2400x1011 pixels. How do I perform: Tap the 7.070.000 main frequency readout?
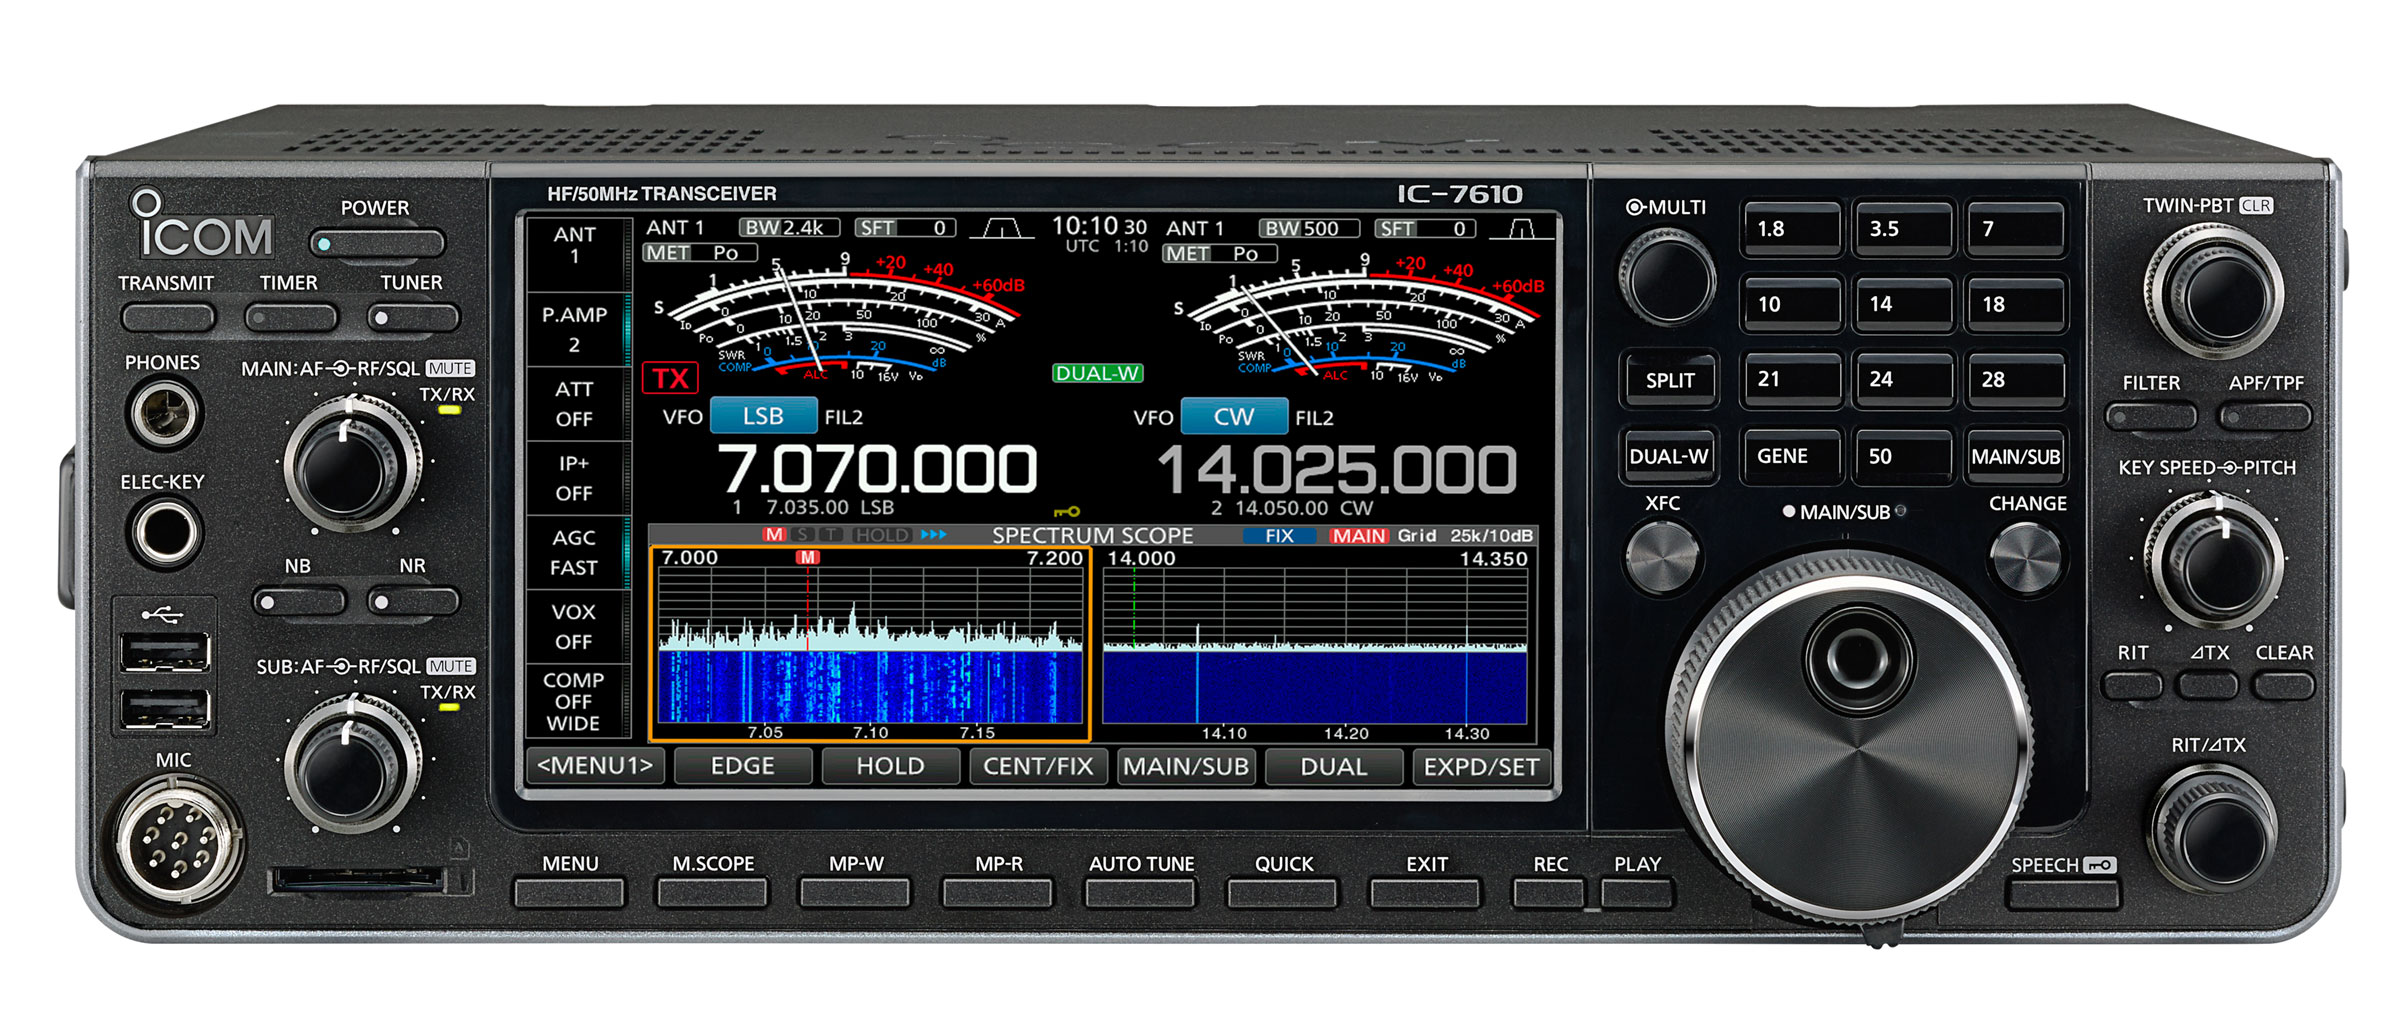coord(877,469)
